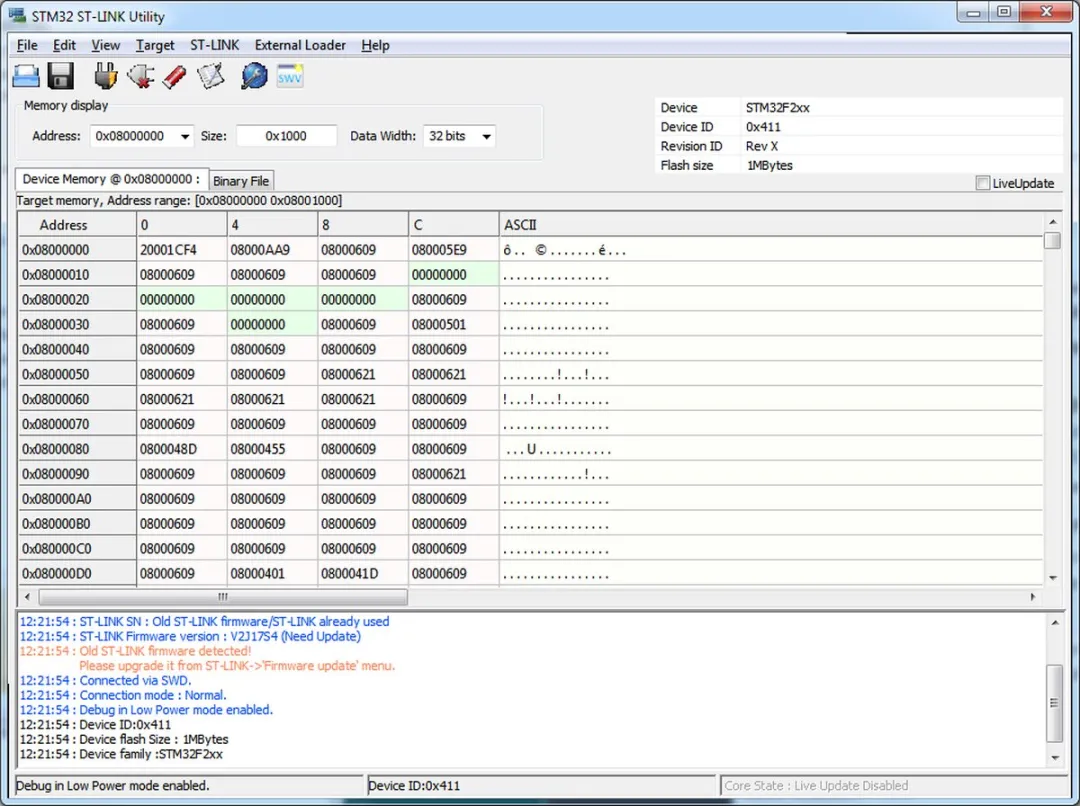Click the 'Old ST-LINK firmware detected!' log line
The image size is (1080, 806).
click(x=135, y=651)
